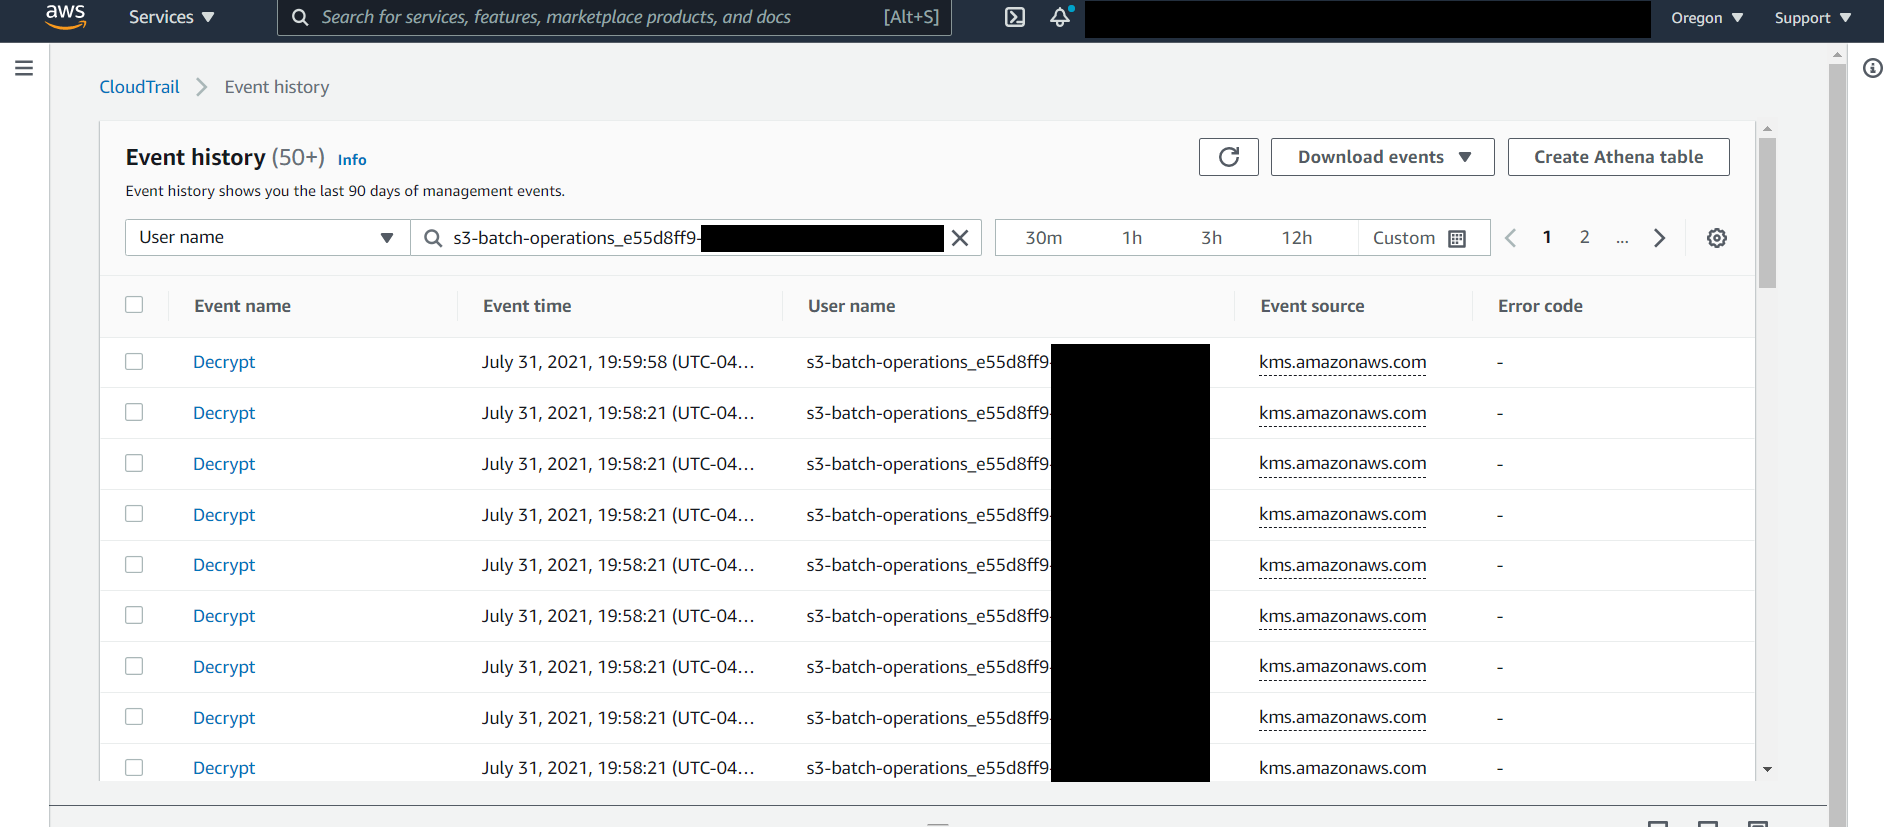Click the search magnifier in filter box
Screen dimensions: 1884x827
click(x=433, y=238)
